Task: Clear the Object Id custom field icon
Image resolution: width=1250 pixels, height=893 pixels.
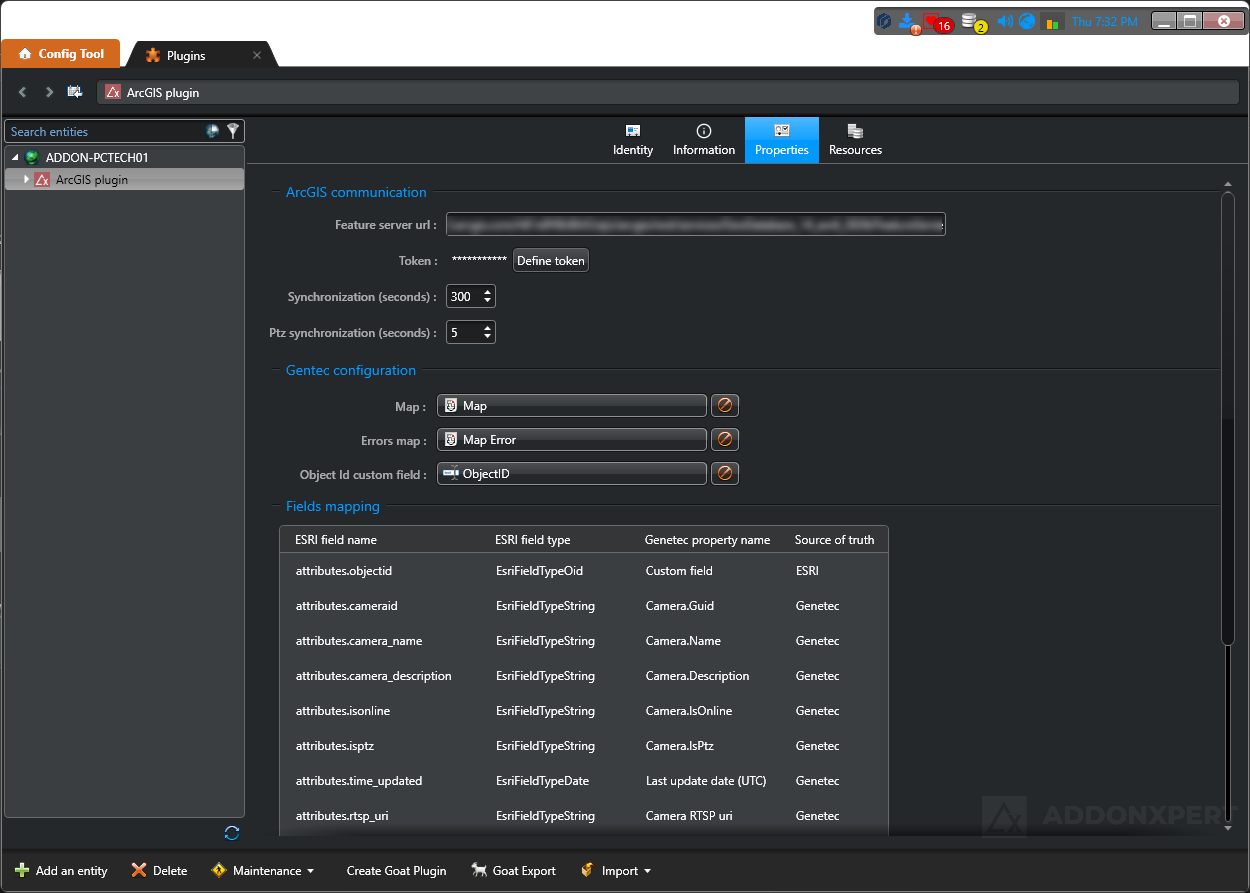Action: (725, 474)
